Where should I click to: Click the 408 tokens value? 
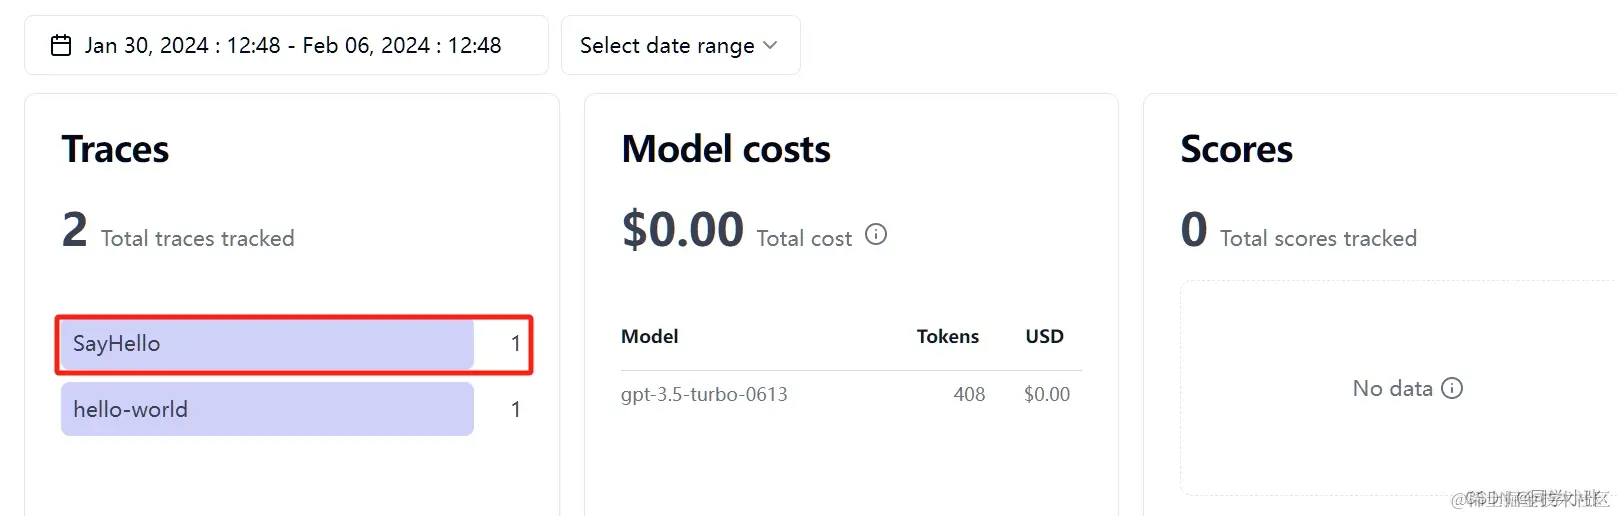tap(969, 394)
